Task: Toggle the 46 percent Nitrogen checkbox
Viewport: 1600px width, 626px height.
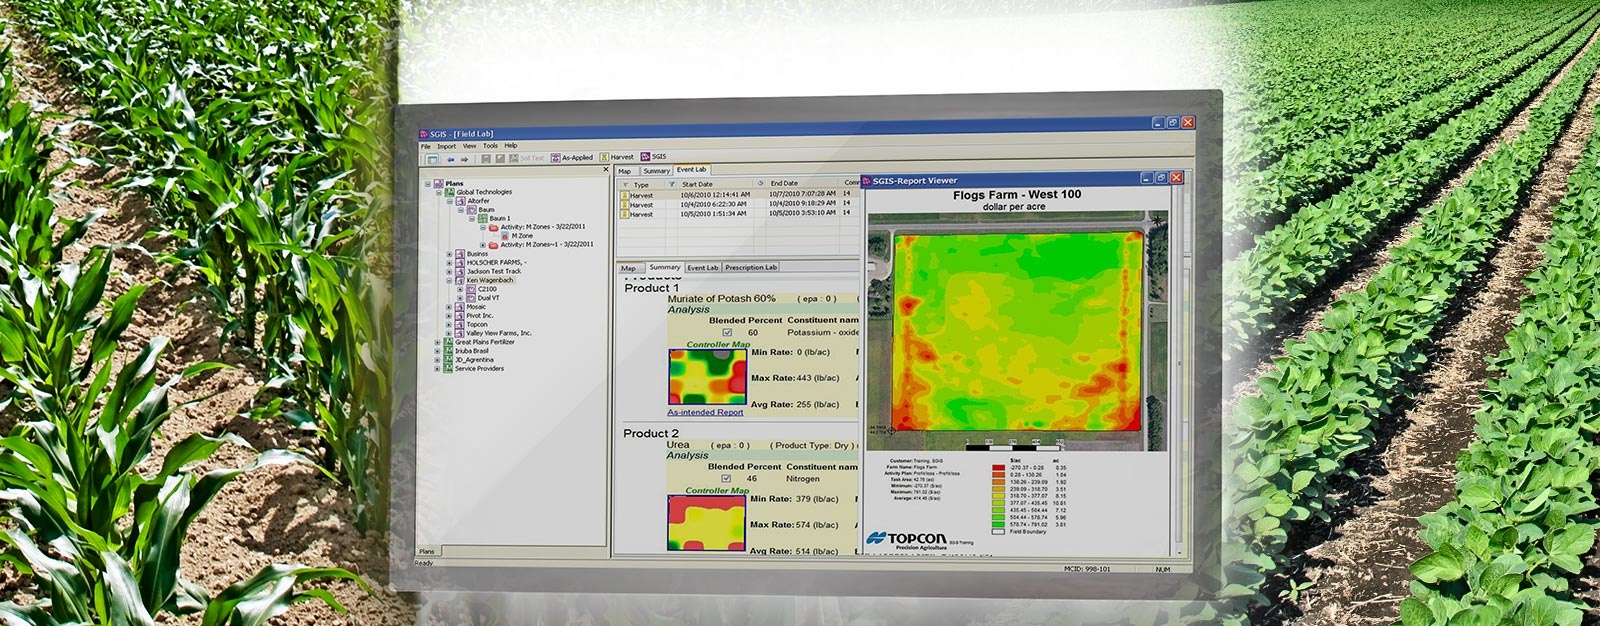Action: click(x=726, y=478)
